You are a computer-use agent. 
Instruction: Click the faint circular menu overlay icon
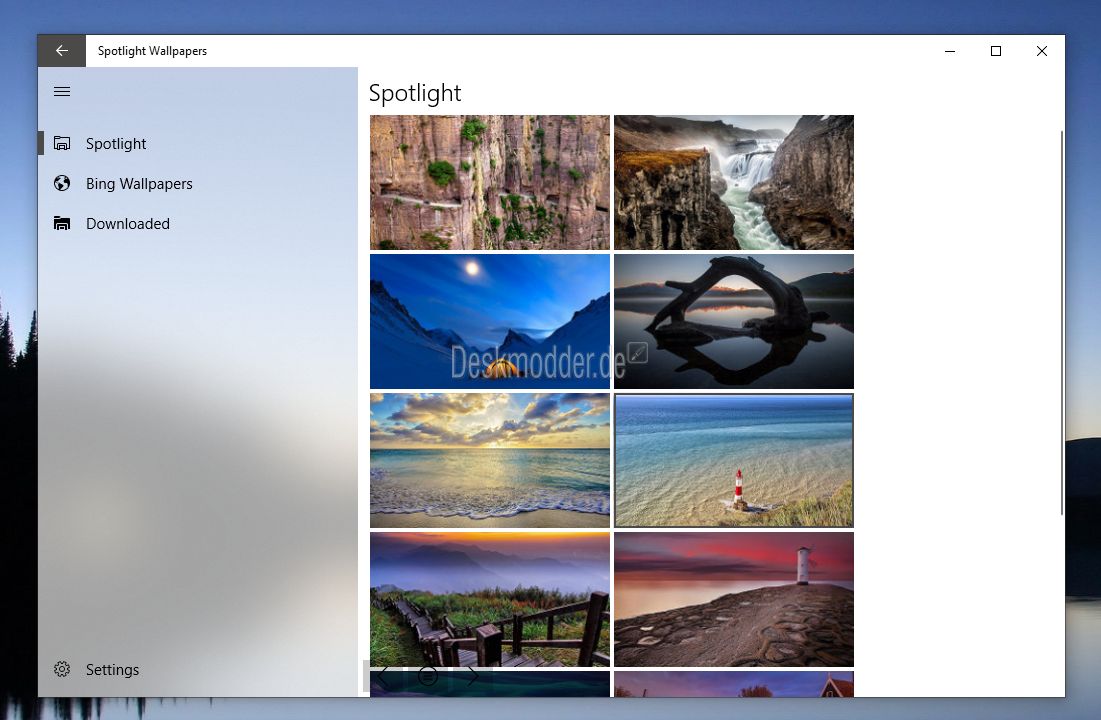coord(428,676)
